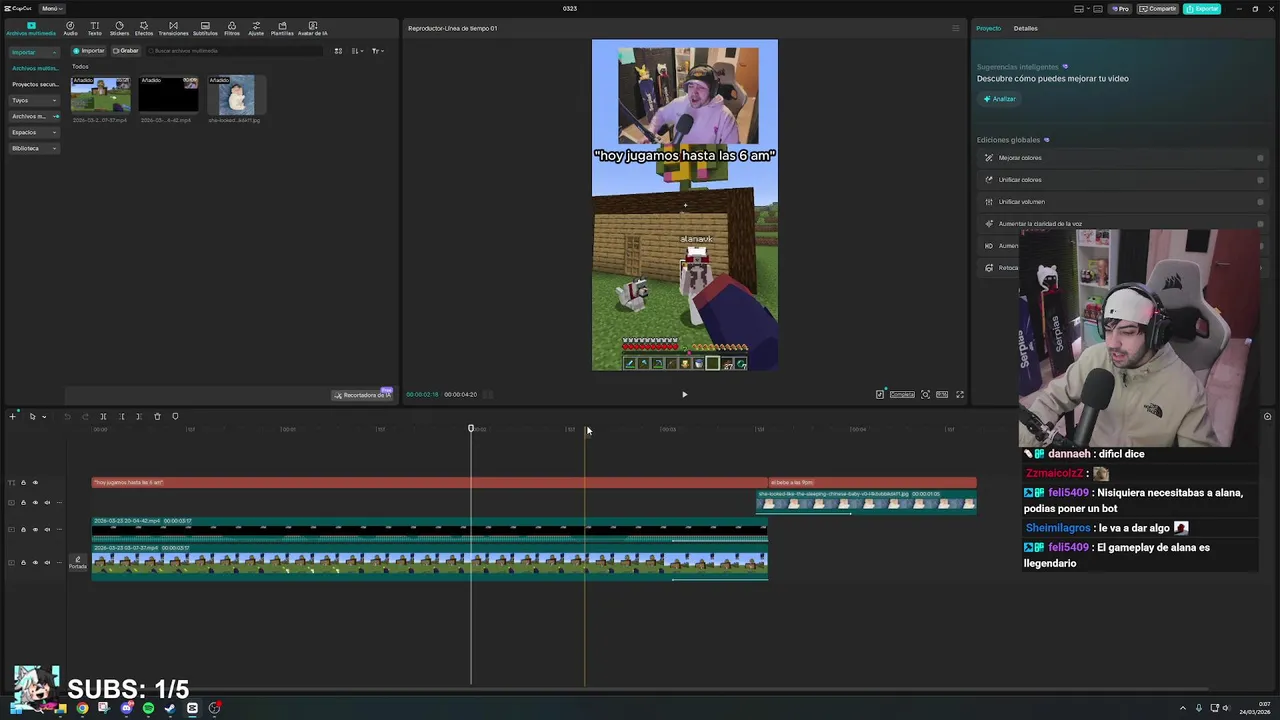Toggle the Unificar colores switch
The width and height of the screenshot is (1280, 720).
point(1260,180)
